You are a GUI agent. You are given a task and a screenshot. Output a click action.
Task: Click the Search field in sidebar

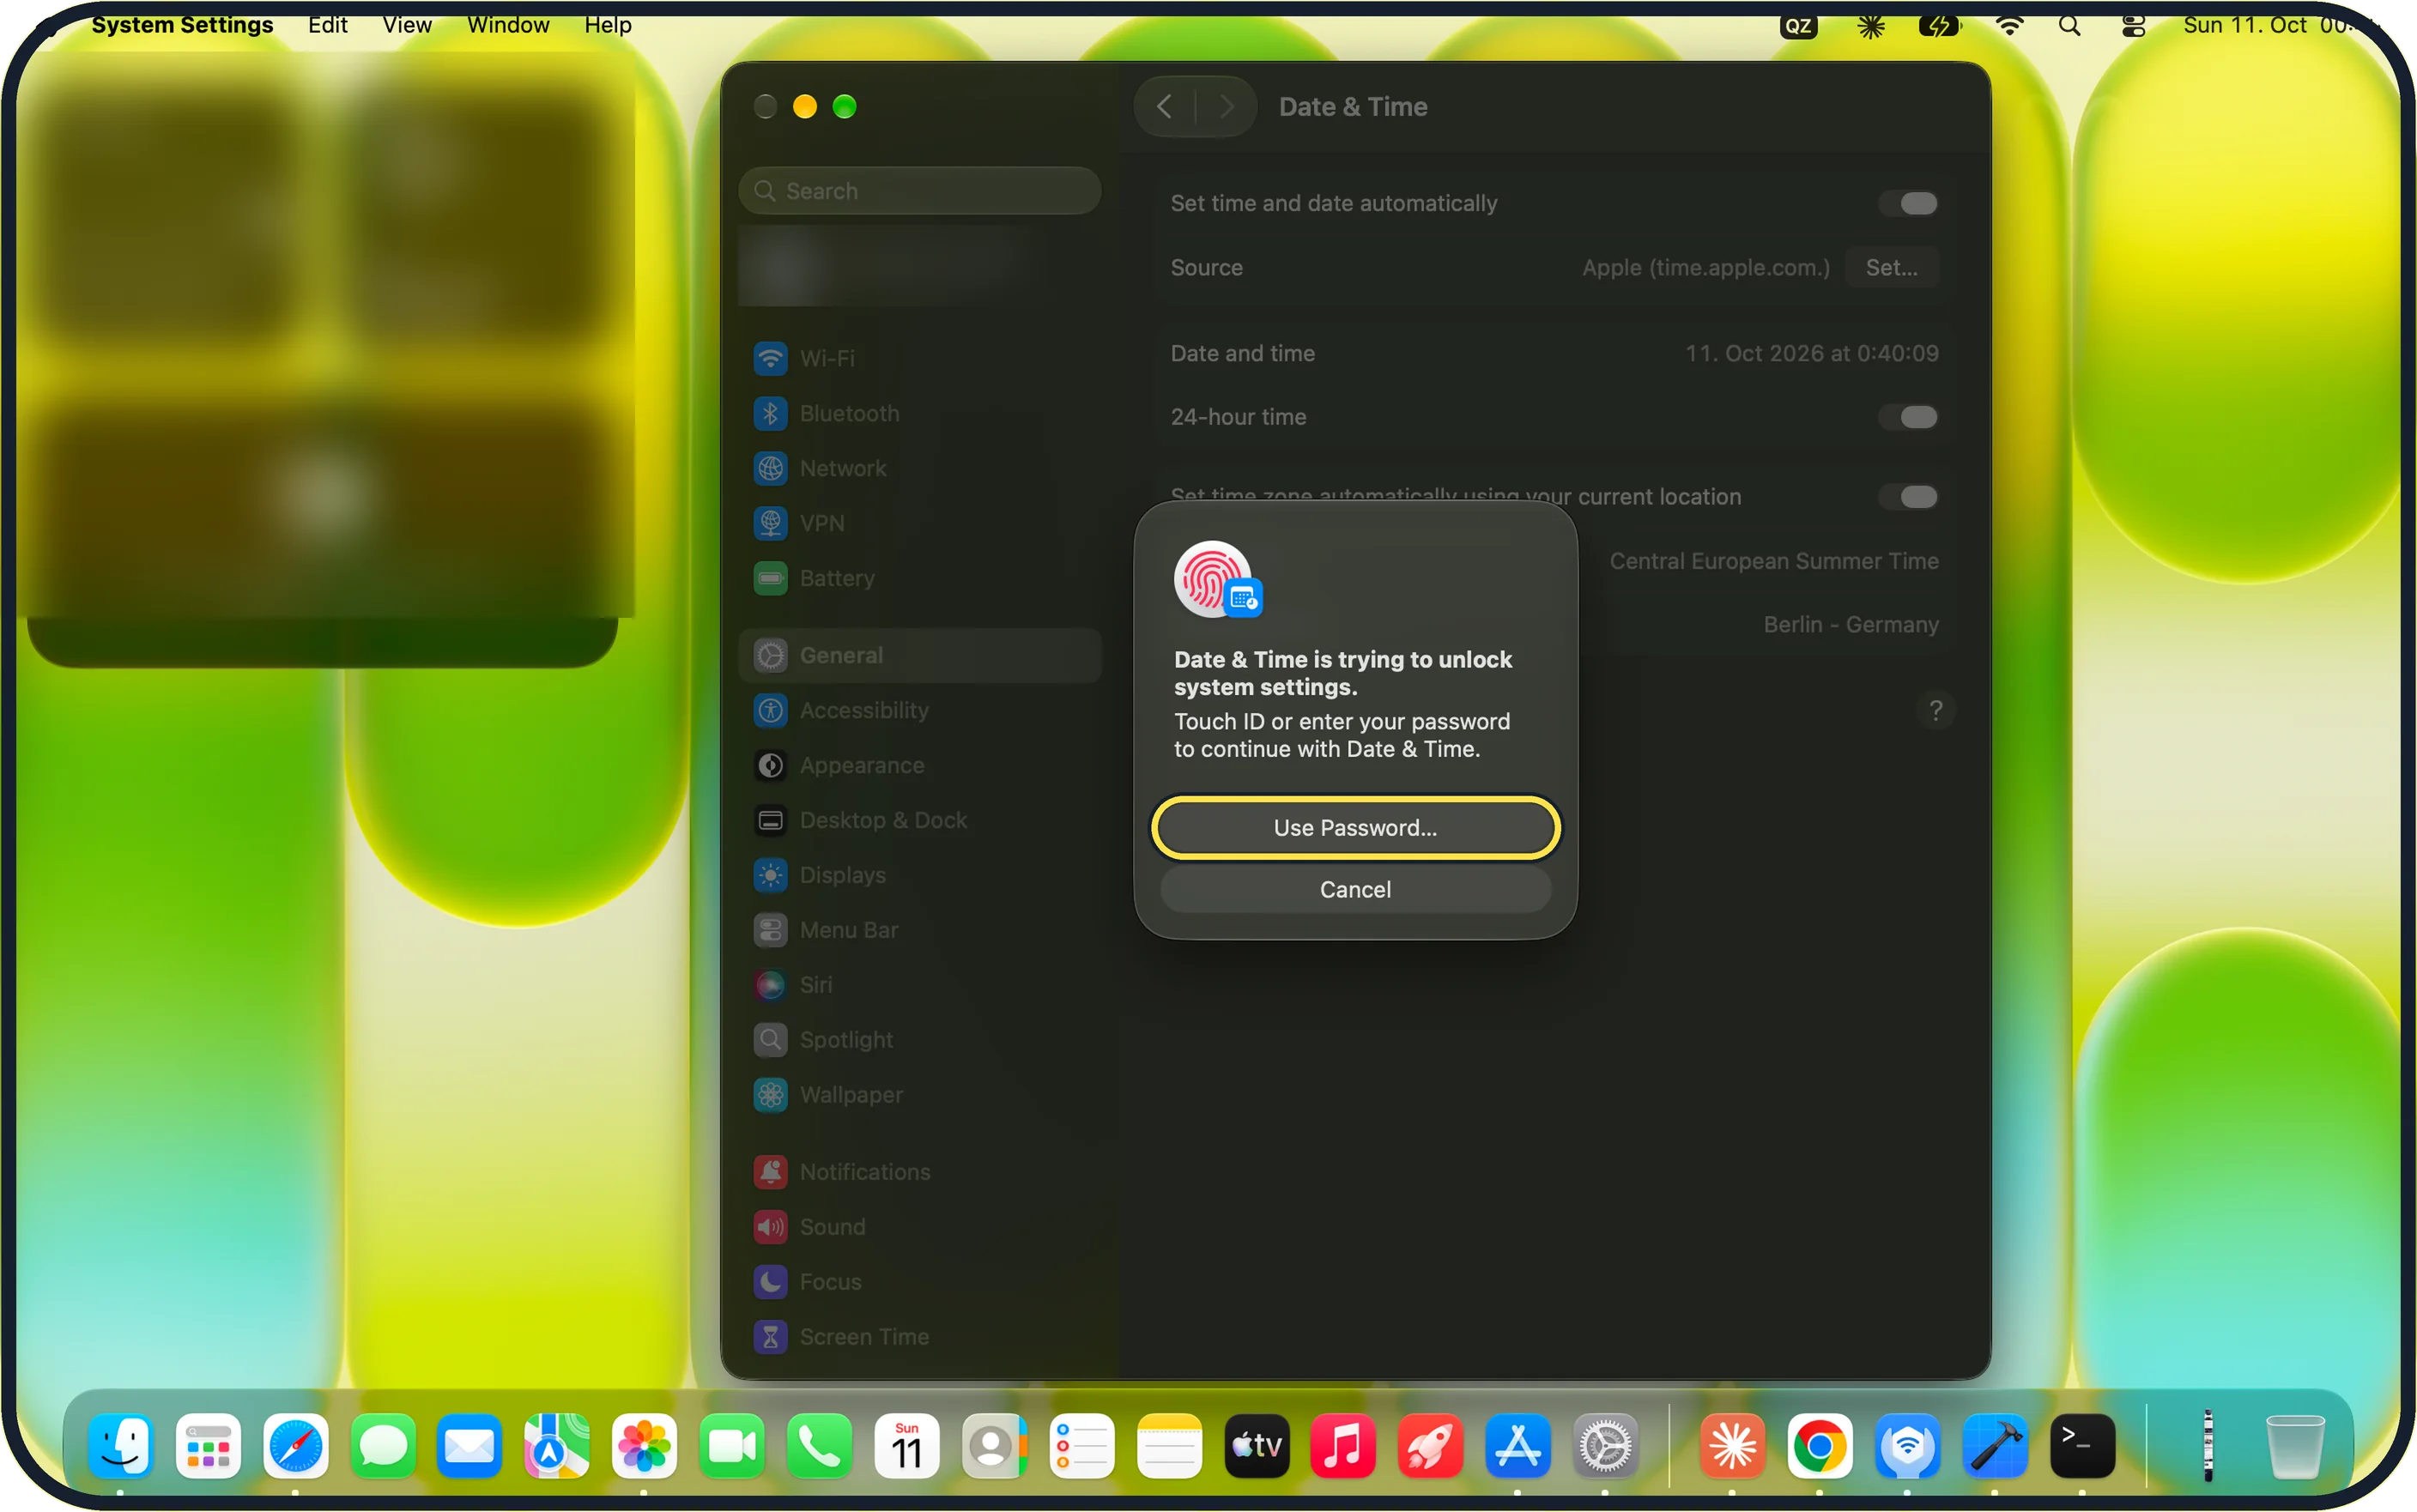919,190
